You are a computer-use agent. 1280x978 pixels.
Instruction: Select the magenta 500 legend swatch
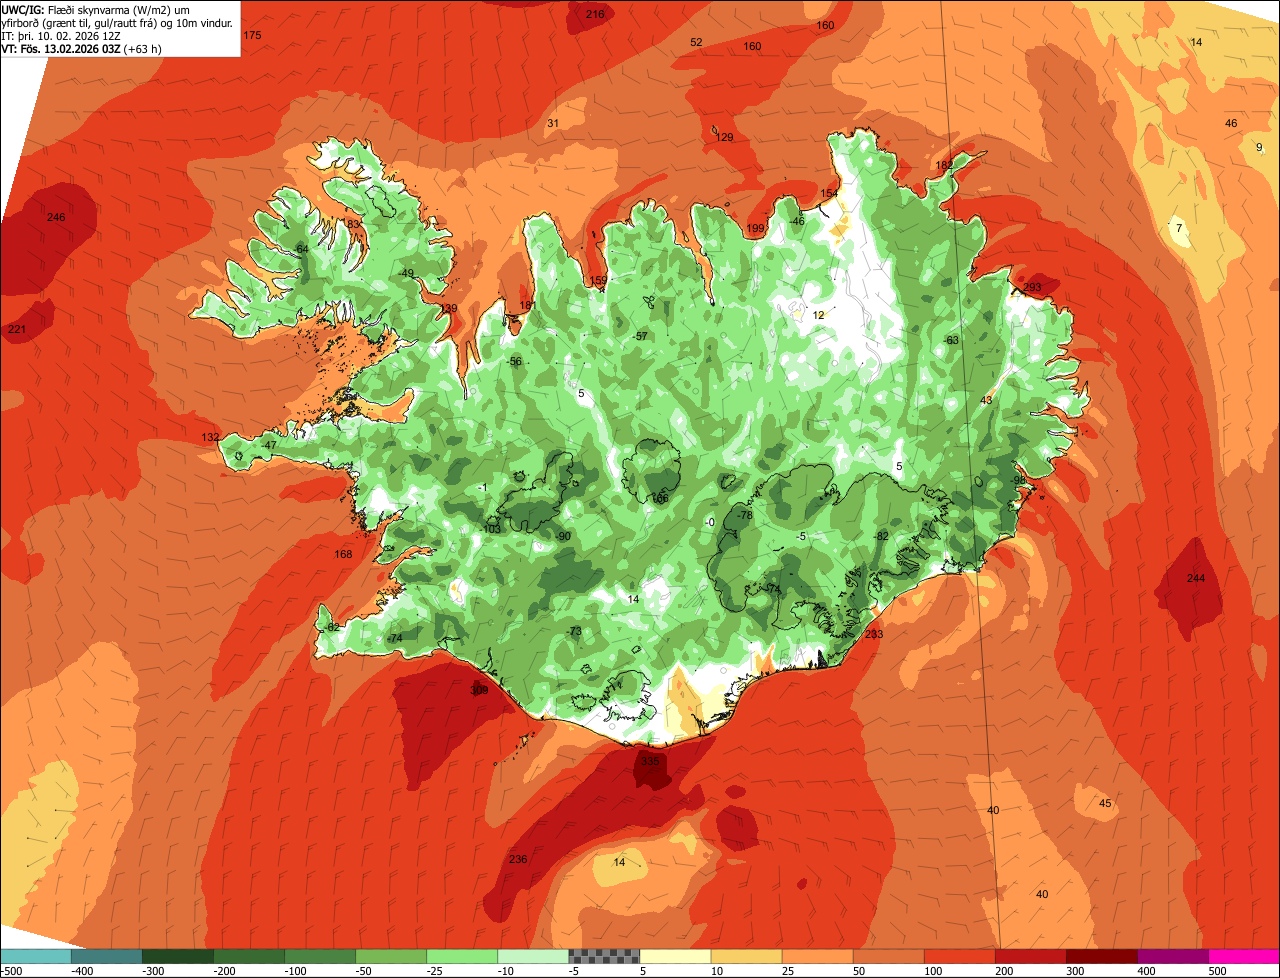pos(1244,956)
